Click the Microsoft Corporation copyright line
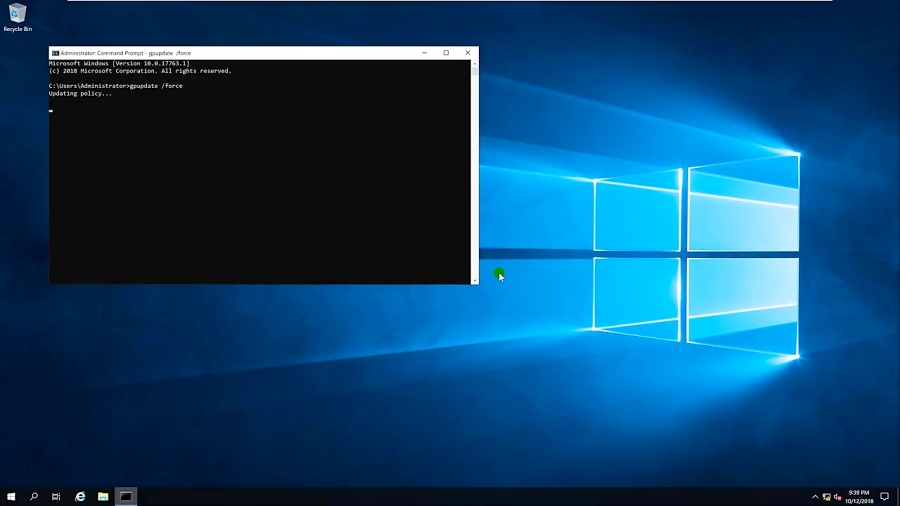 click(x=140, y=71)
